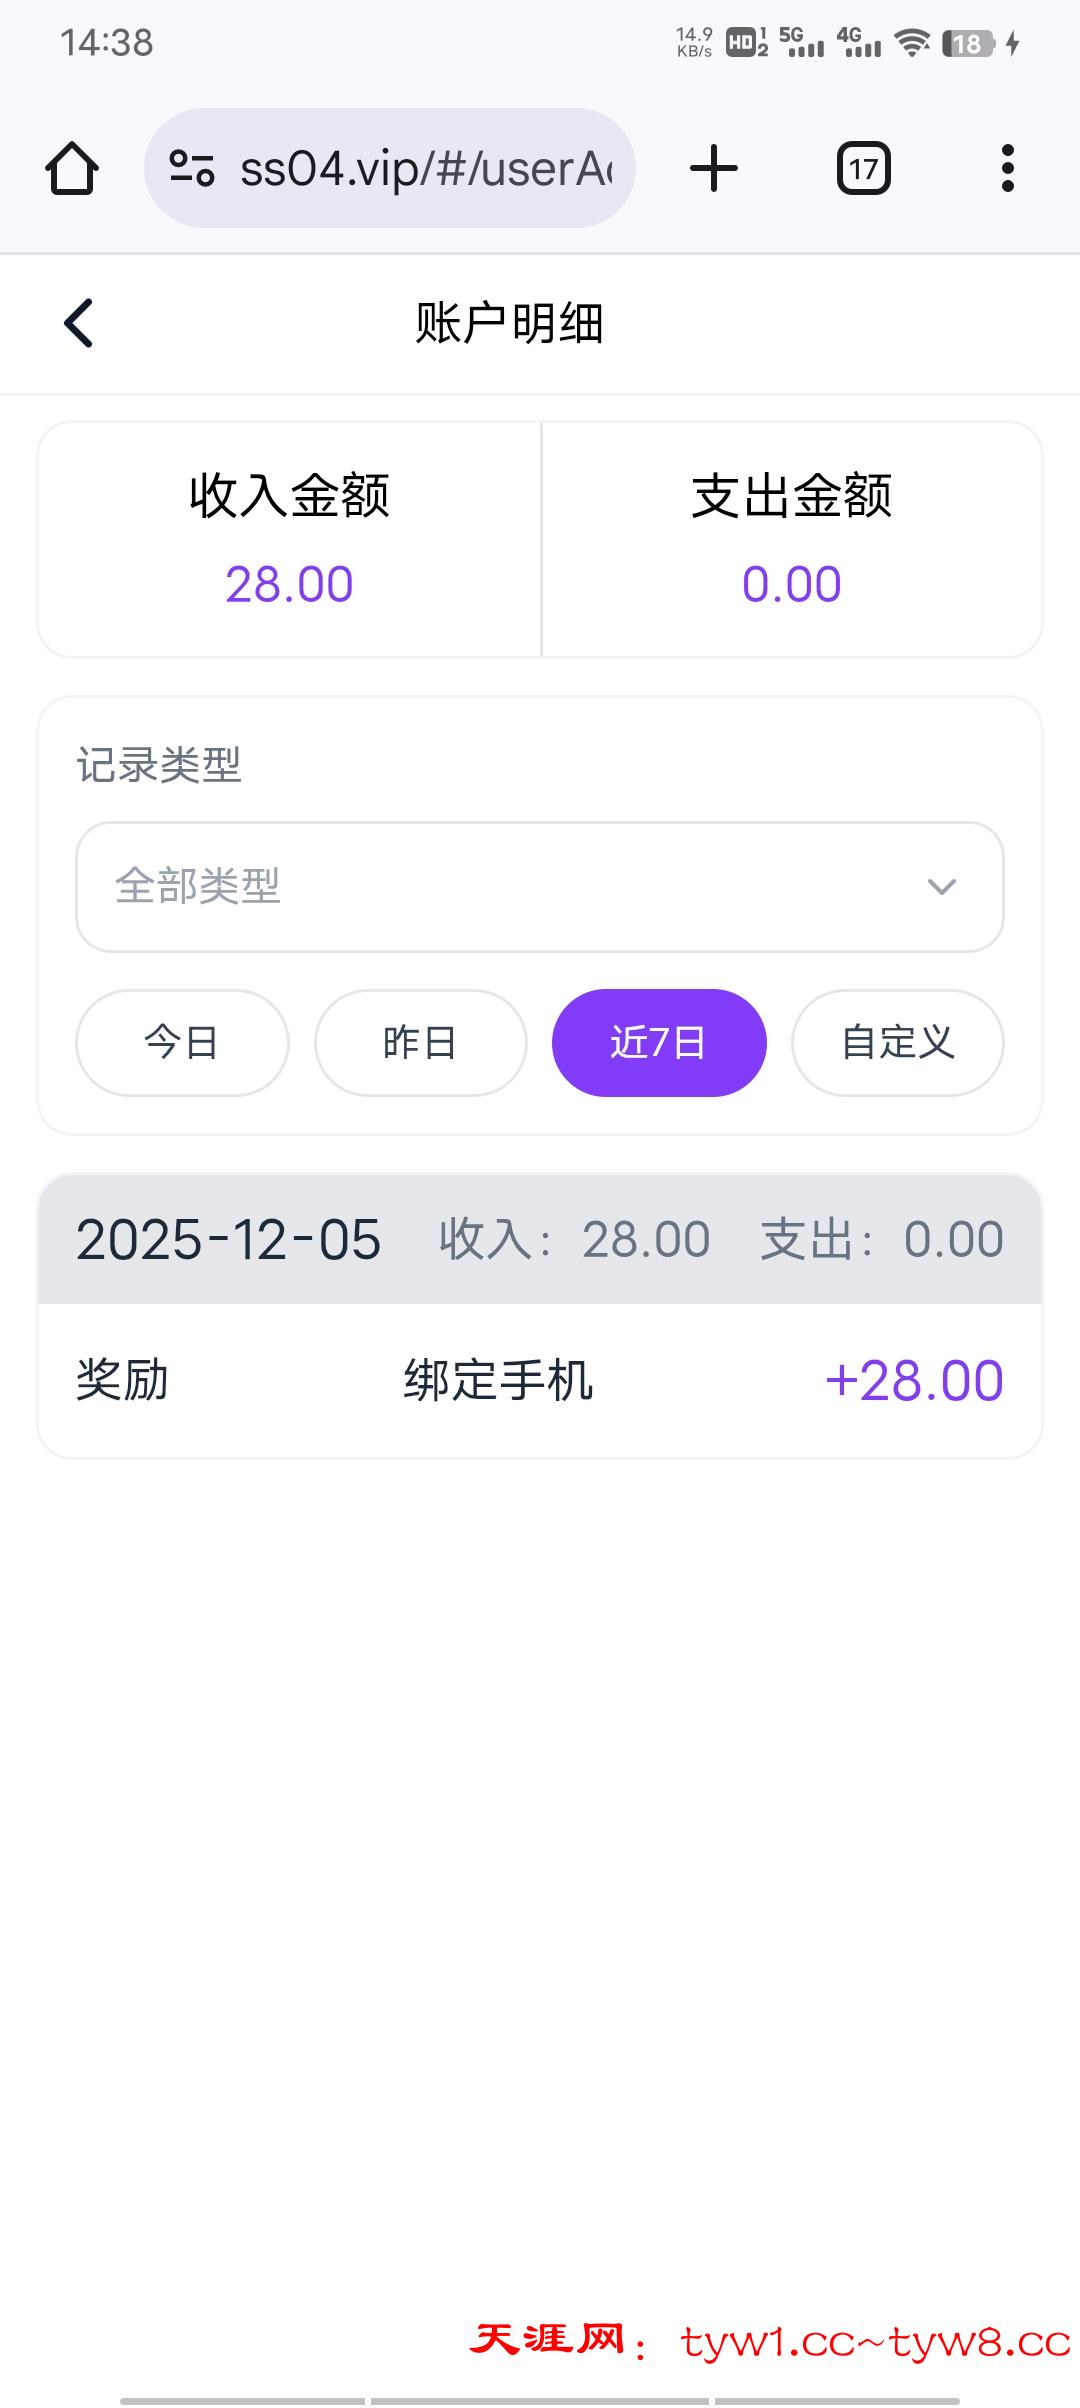The image size is (1080, 2408).
Task: Select the 今日 date filter
Action: [x=182, y=1043]
